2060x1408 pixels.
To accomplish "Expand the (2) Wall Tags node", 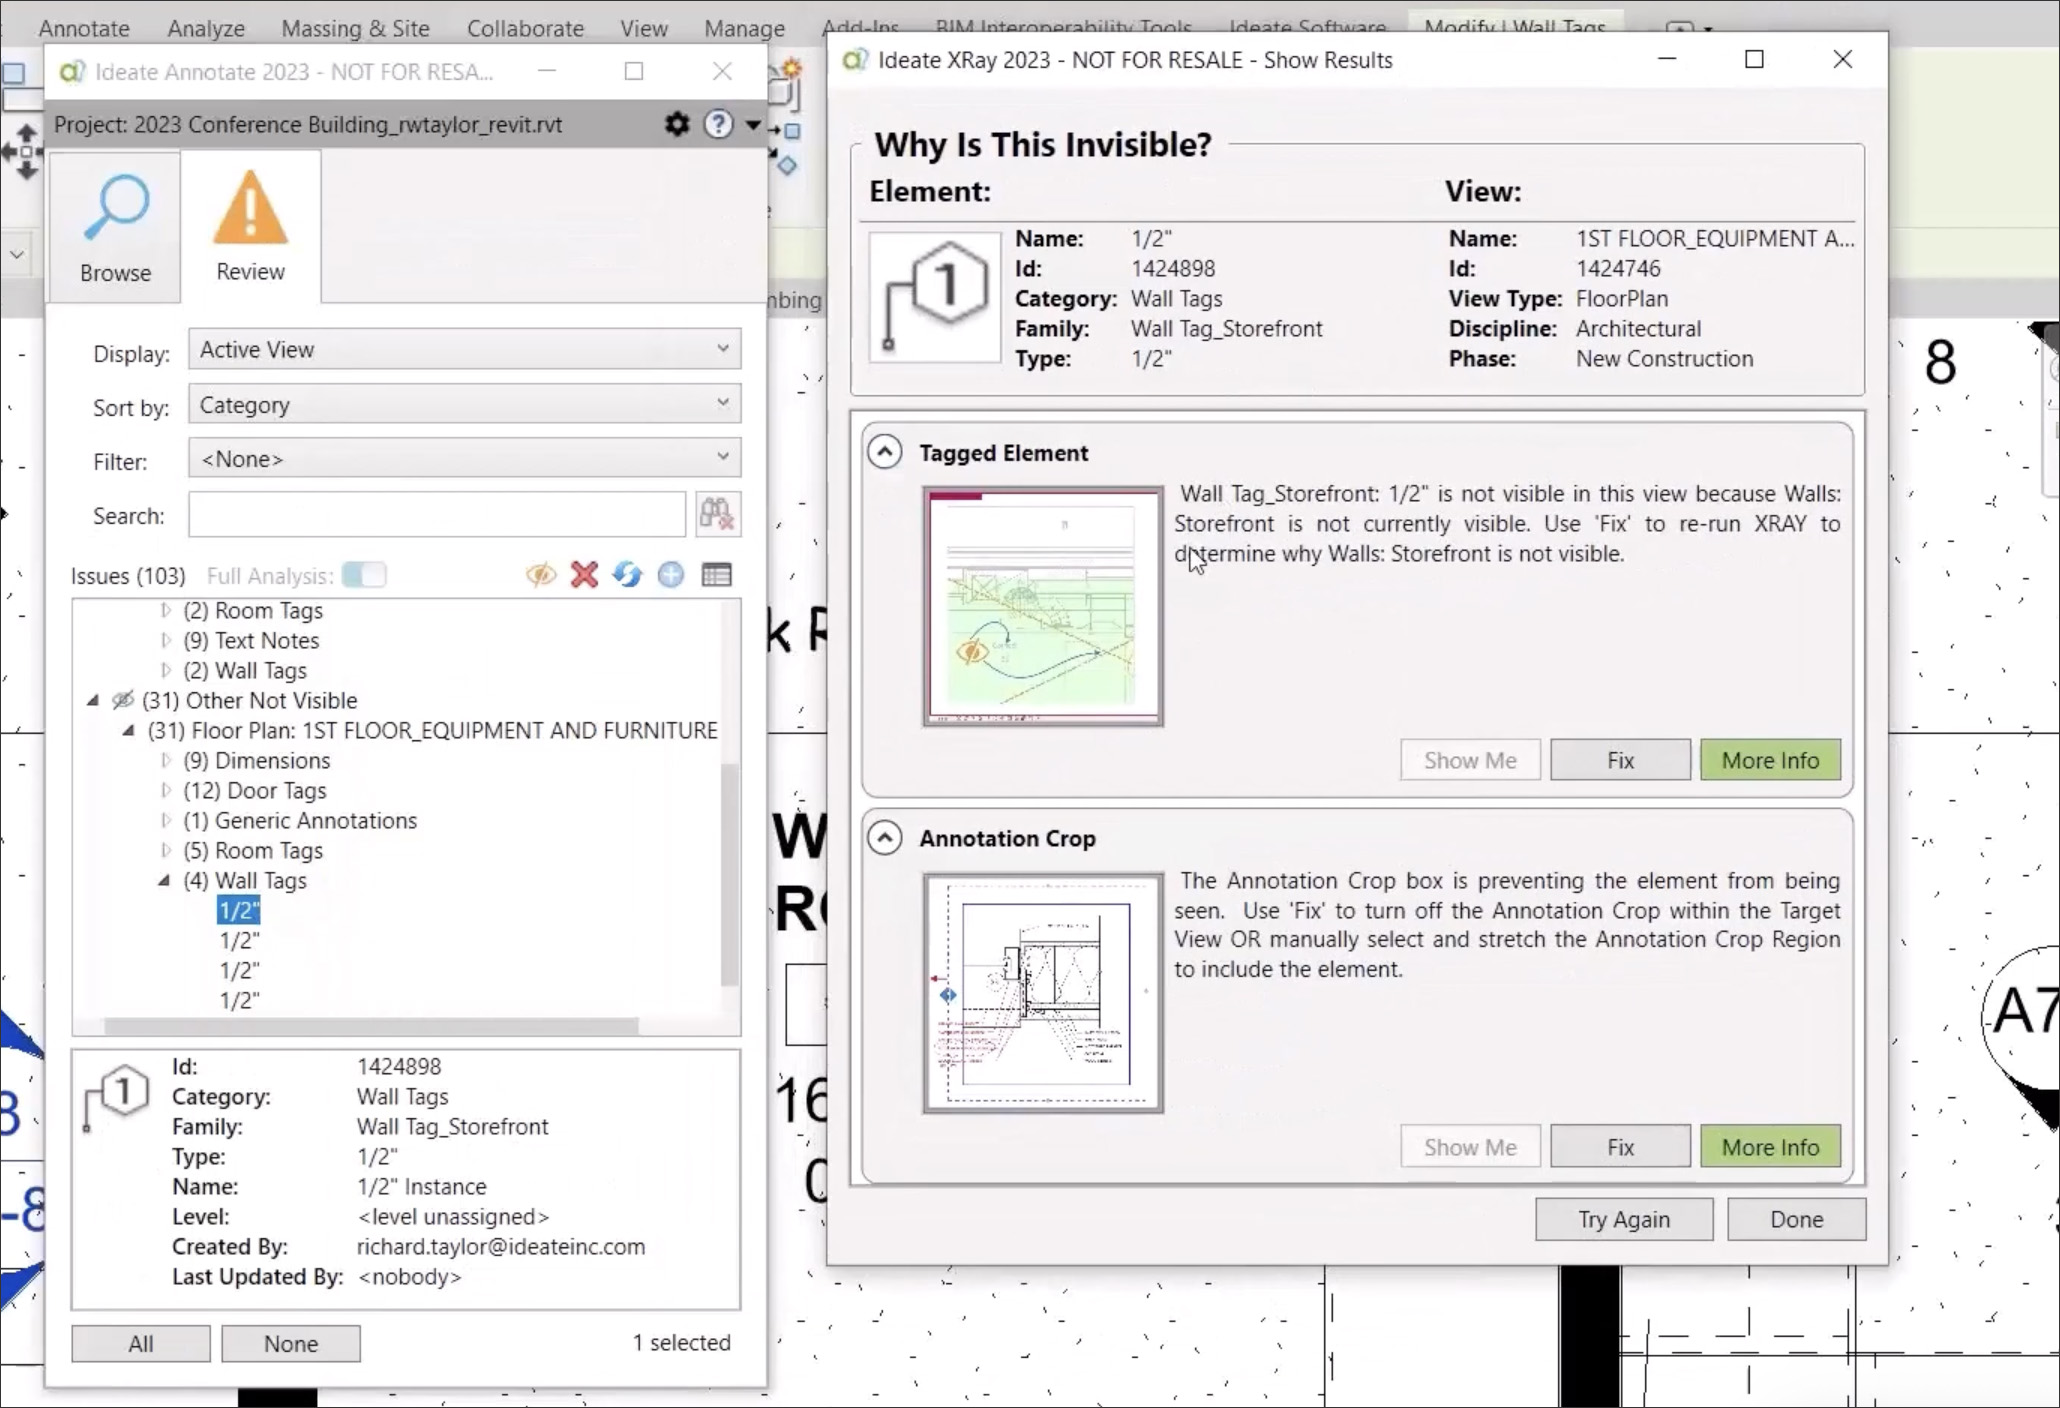I will [166, 670].
